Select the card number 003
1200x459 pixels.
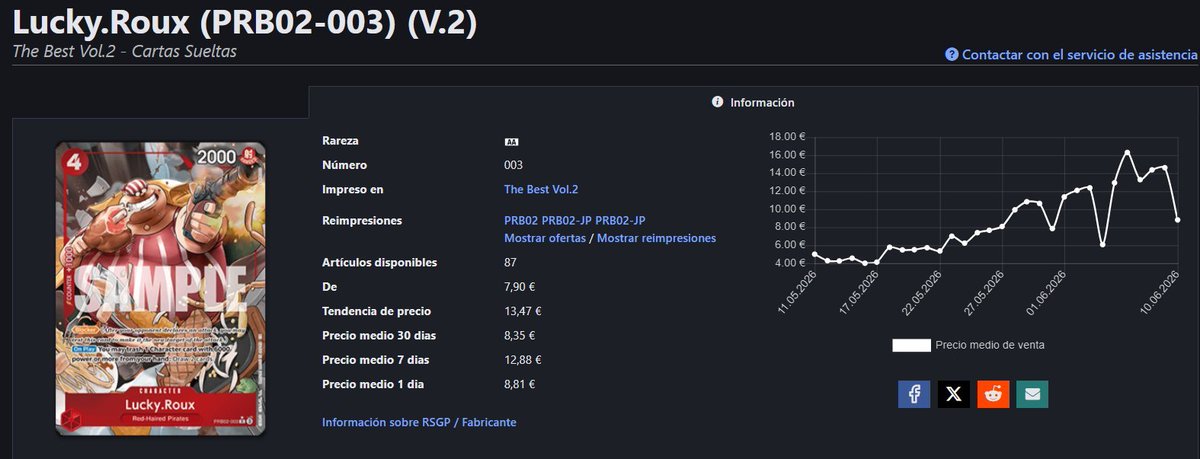coord(514,165)
